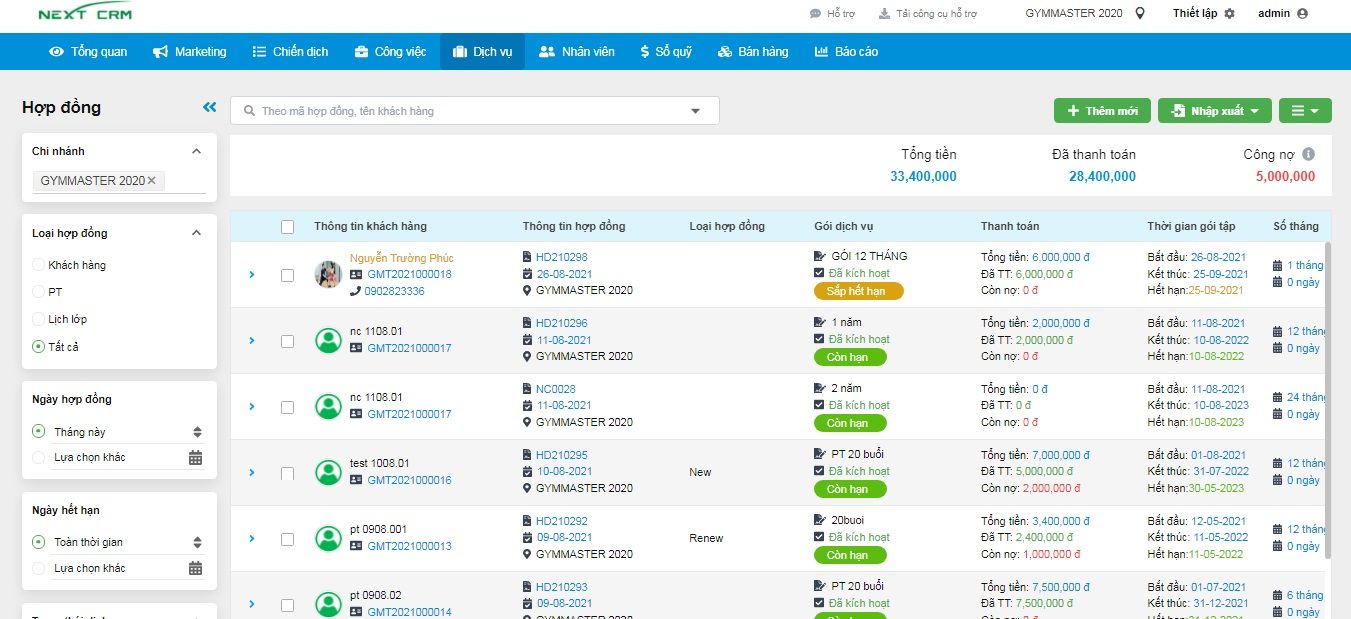Expand the Nguyễn Trường Phúc row details
This screenshot has width=1351, height=619.
251,274
